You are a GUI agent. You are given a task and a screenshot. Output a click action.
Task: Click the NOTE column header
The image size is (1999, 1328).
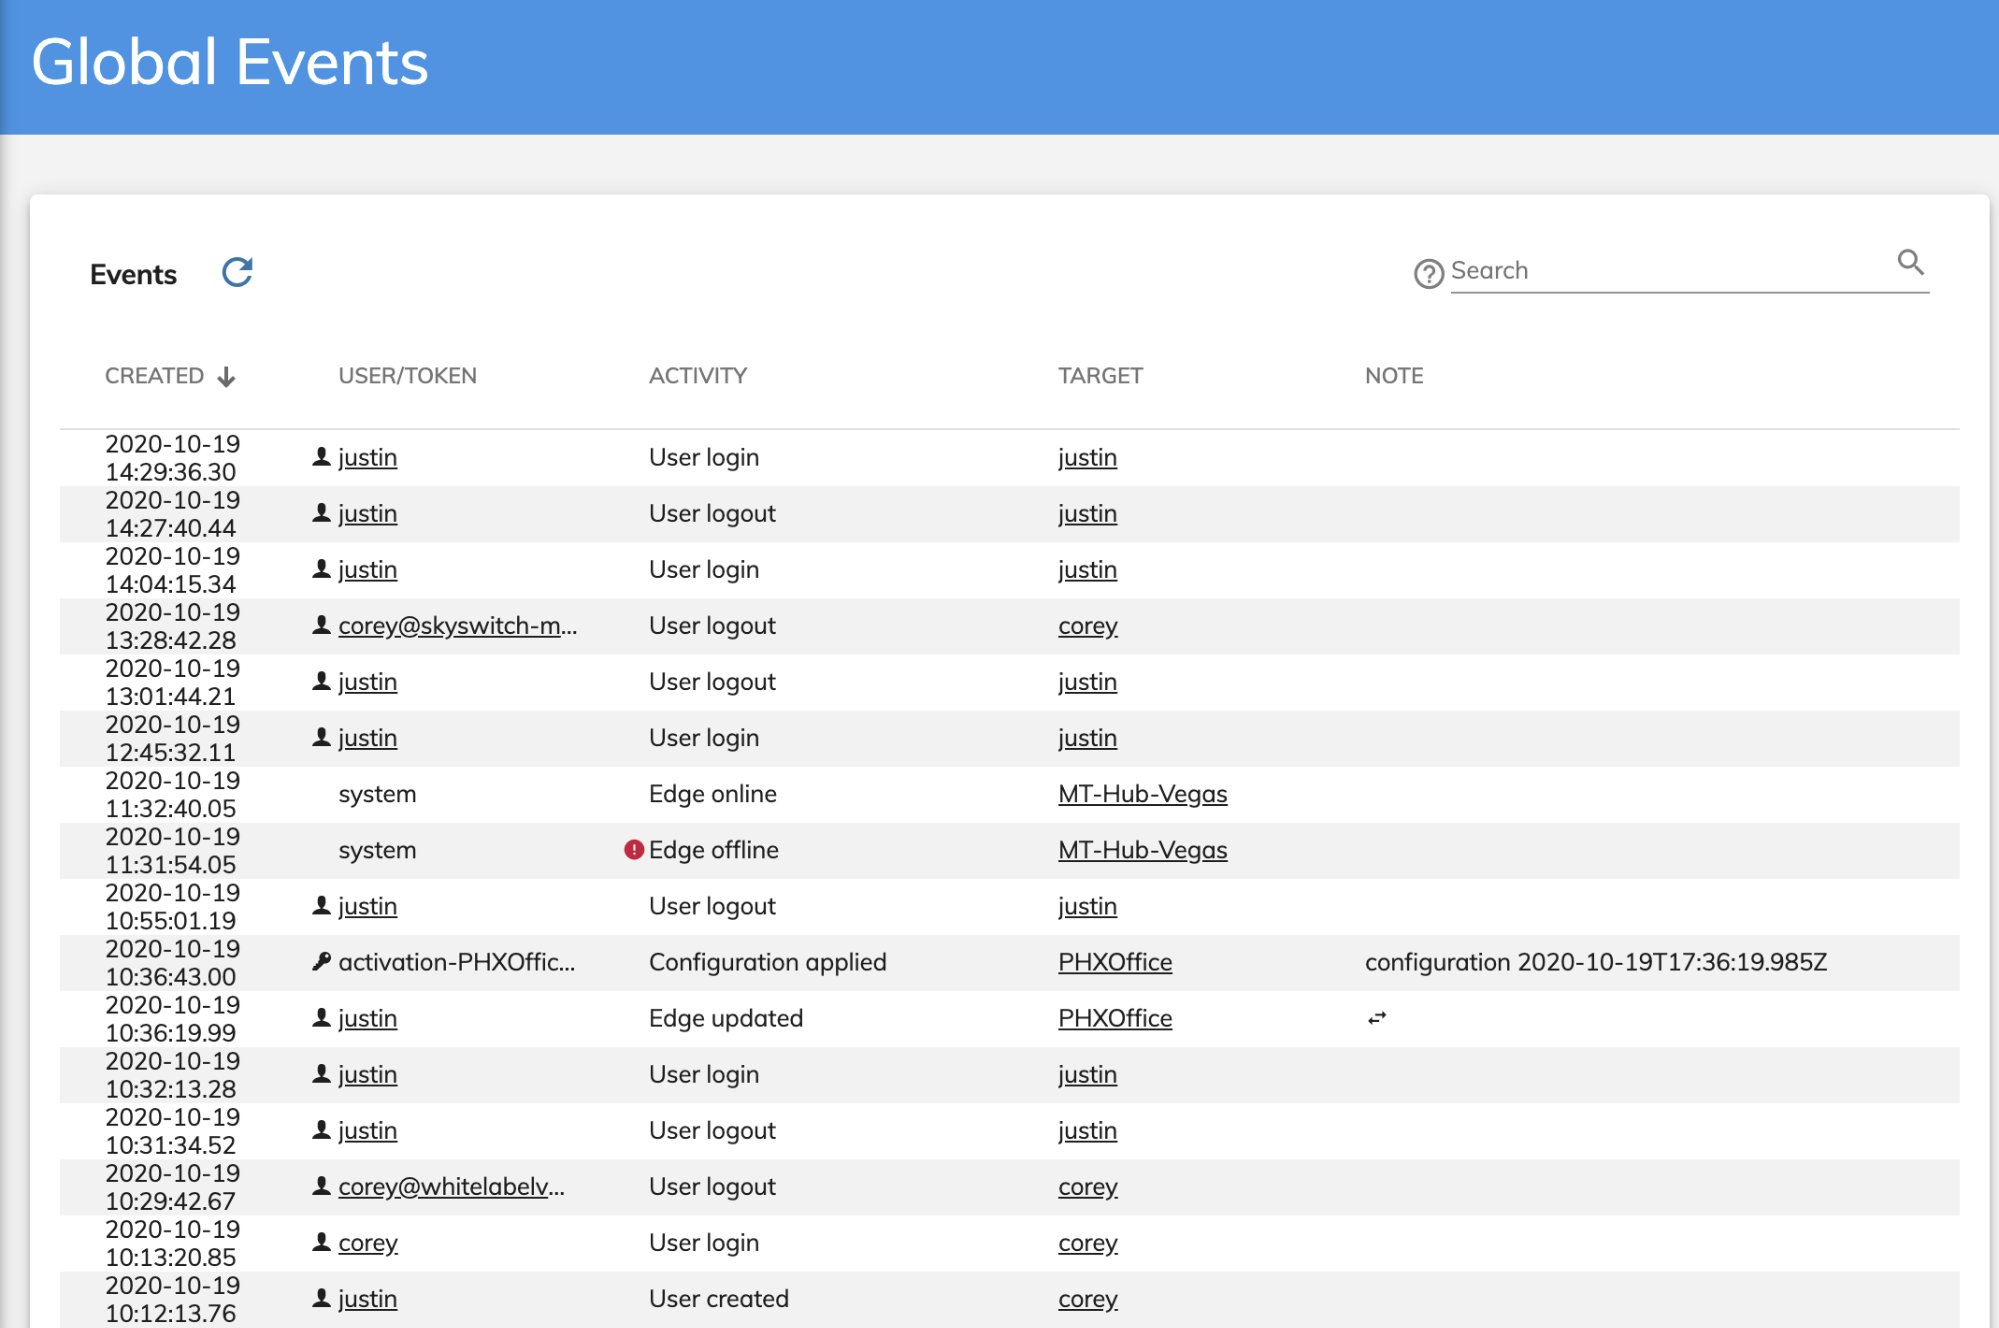[x=1394, y=376]
